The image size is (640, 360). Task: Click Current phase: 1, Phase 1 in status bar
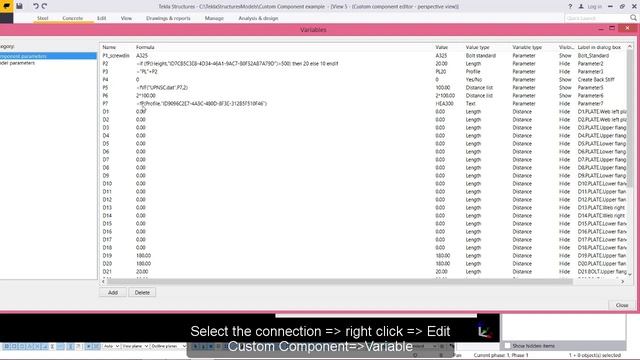501,356
